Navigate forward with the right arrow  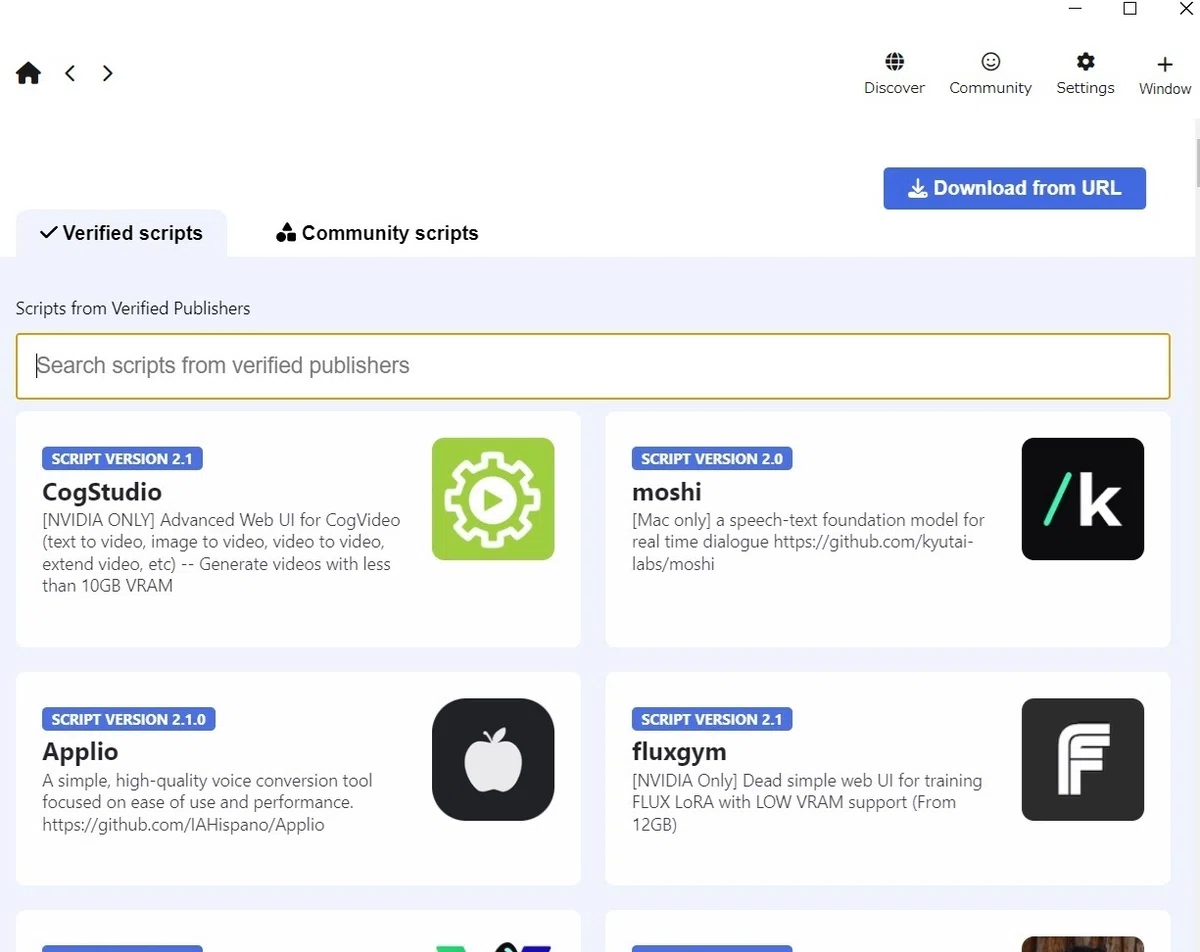point(107,73)
